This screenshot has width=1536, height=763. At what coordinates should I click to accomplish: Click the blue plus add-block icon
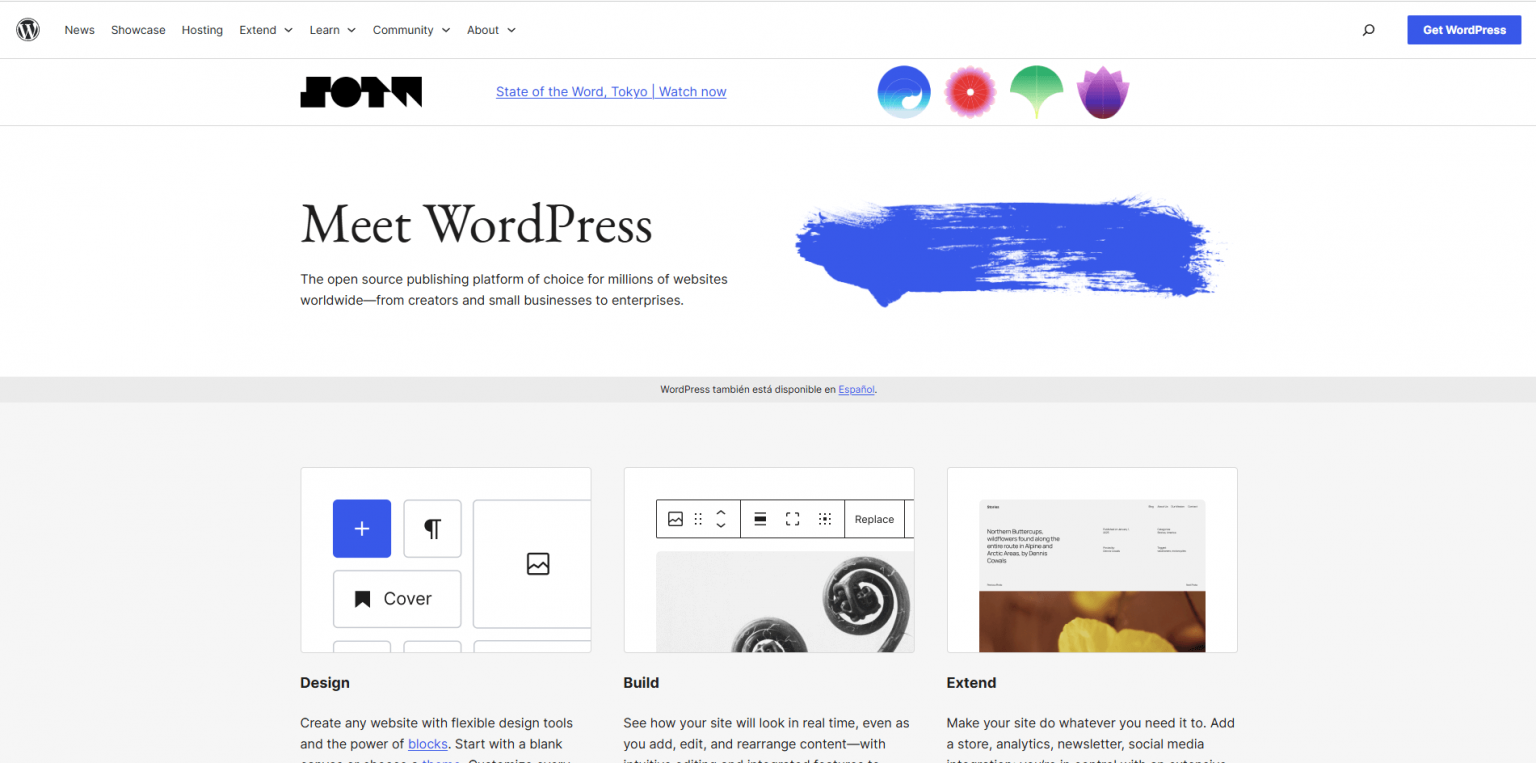pos(362,529)
